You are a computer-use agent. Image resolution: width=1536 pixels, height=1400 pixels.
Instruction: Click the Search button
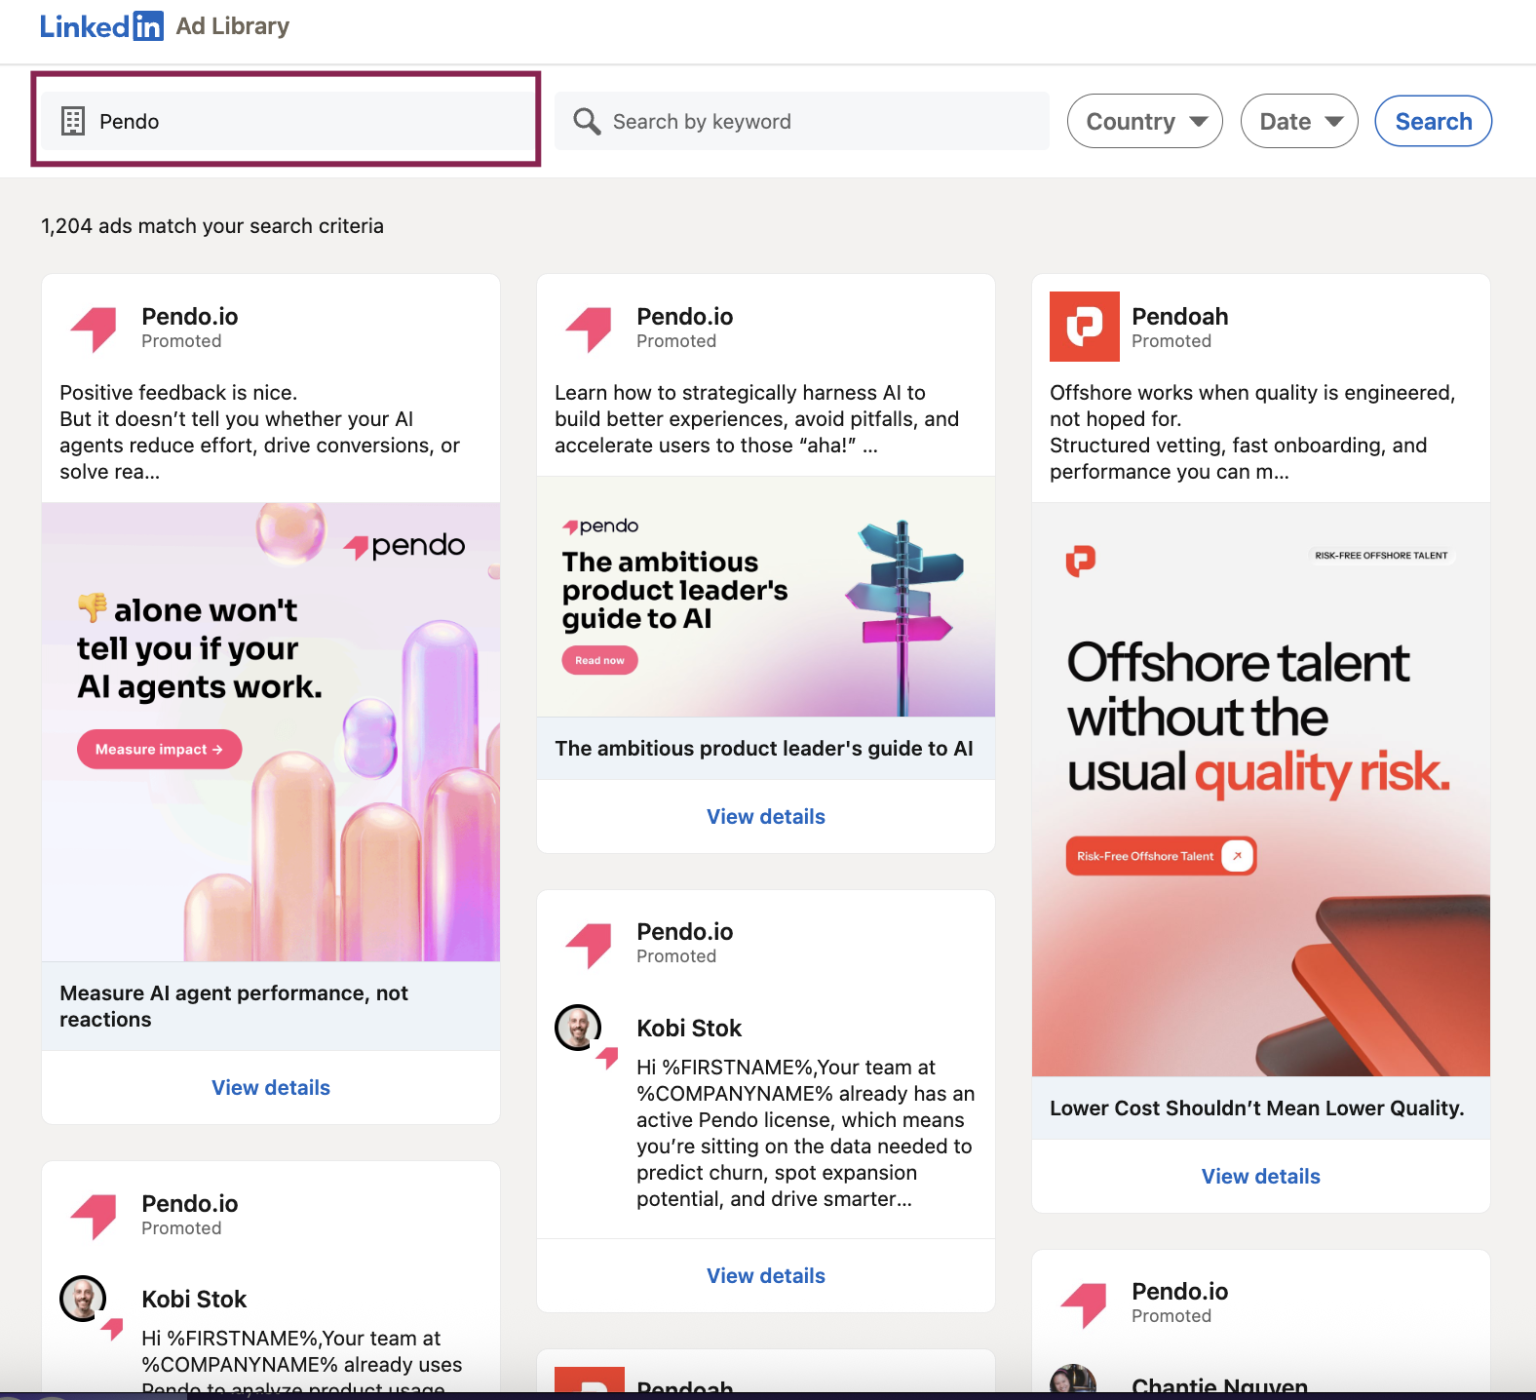1433,121
